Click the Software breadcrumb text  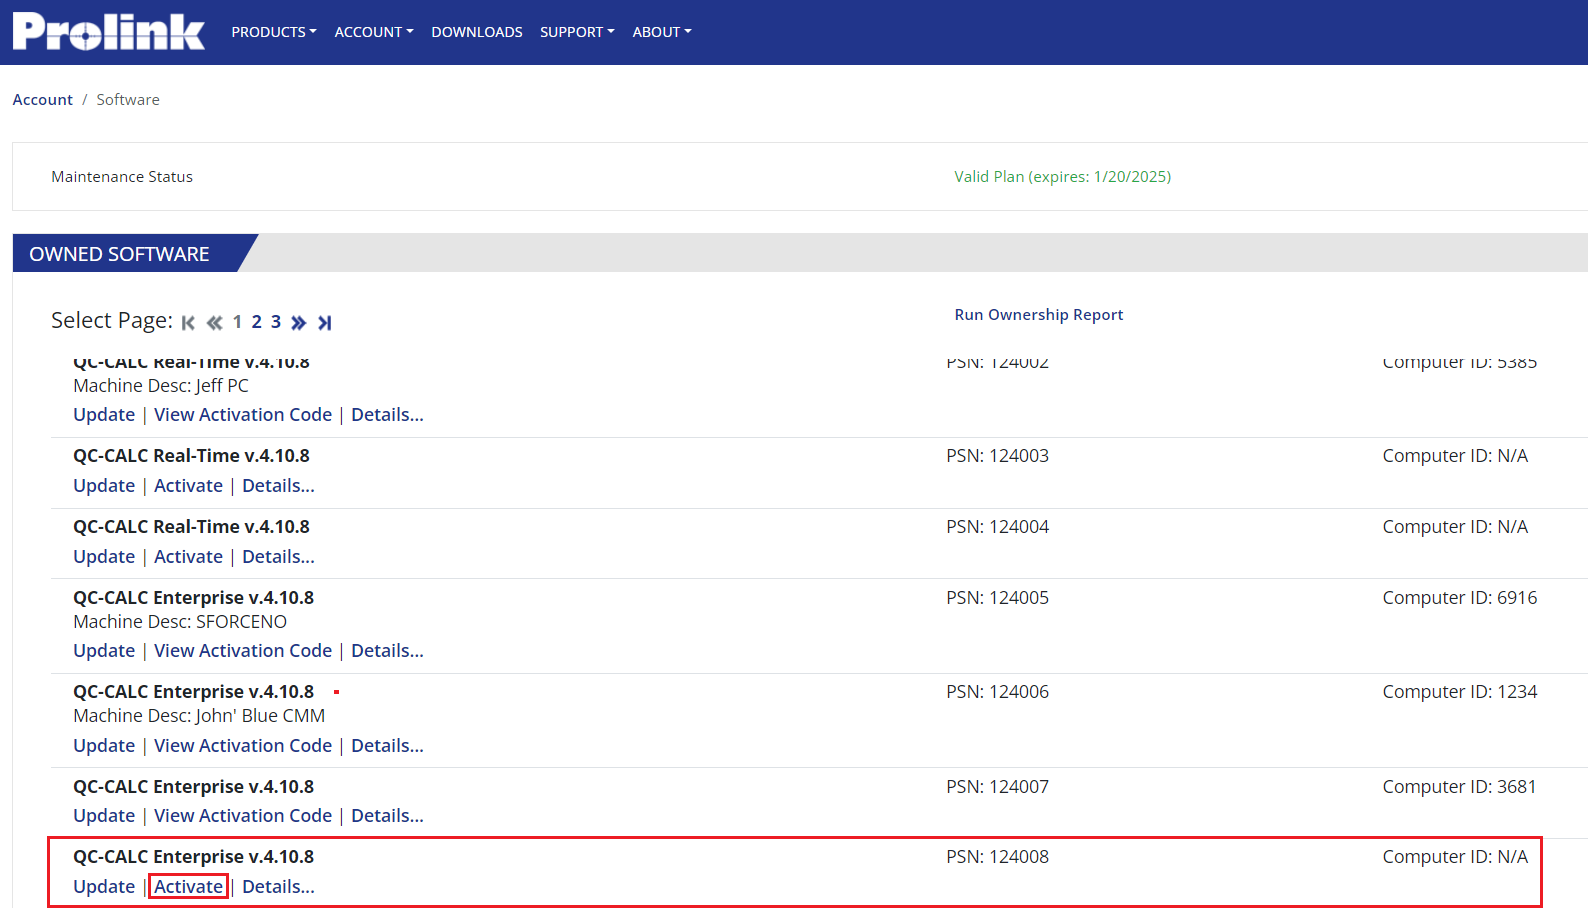128,99
